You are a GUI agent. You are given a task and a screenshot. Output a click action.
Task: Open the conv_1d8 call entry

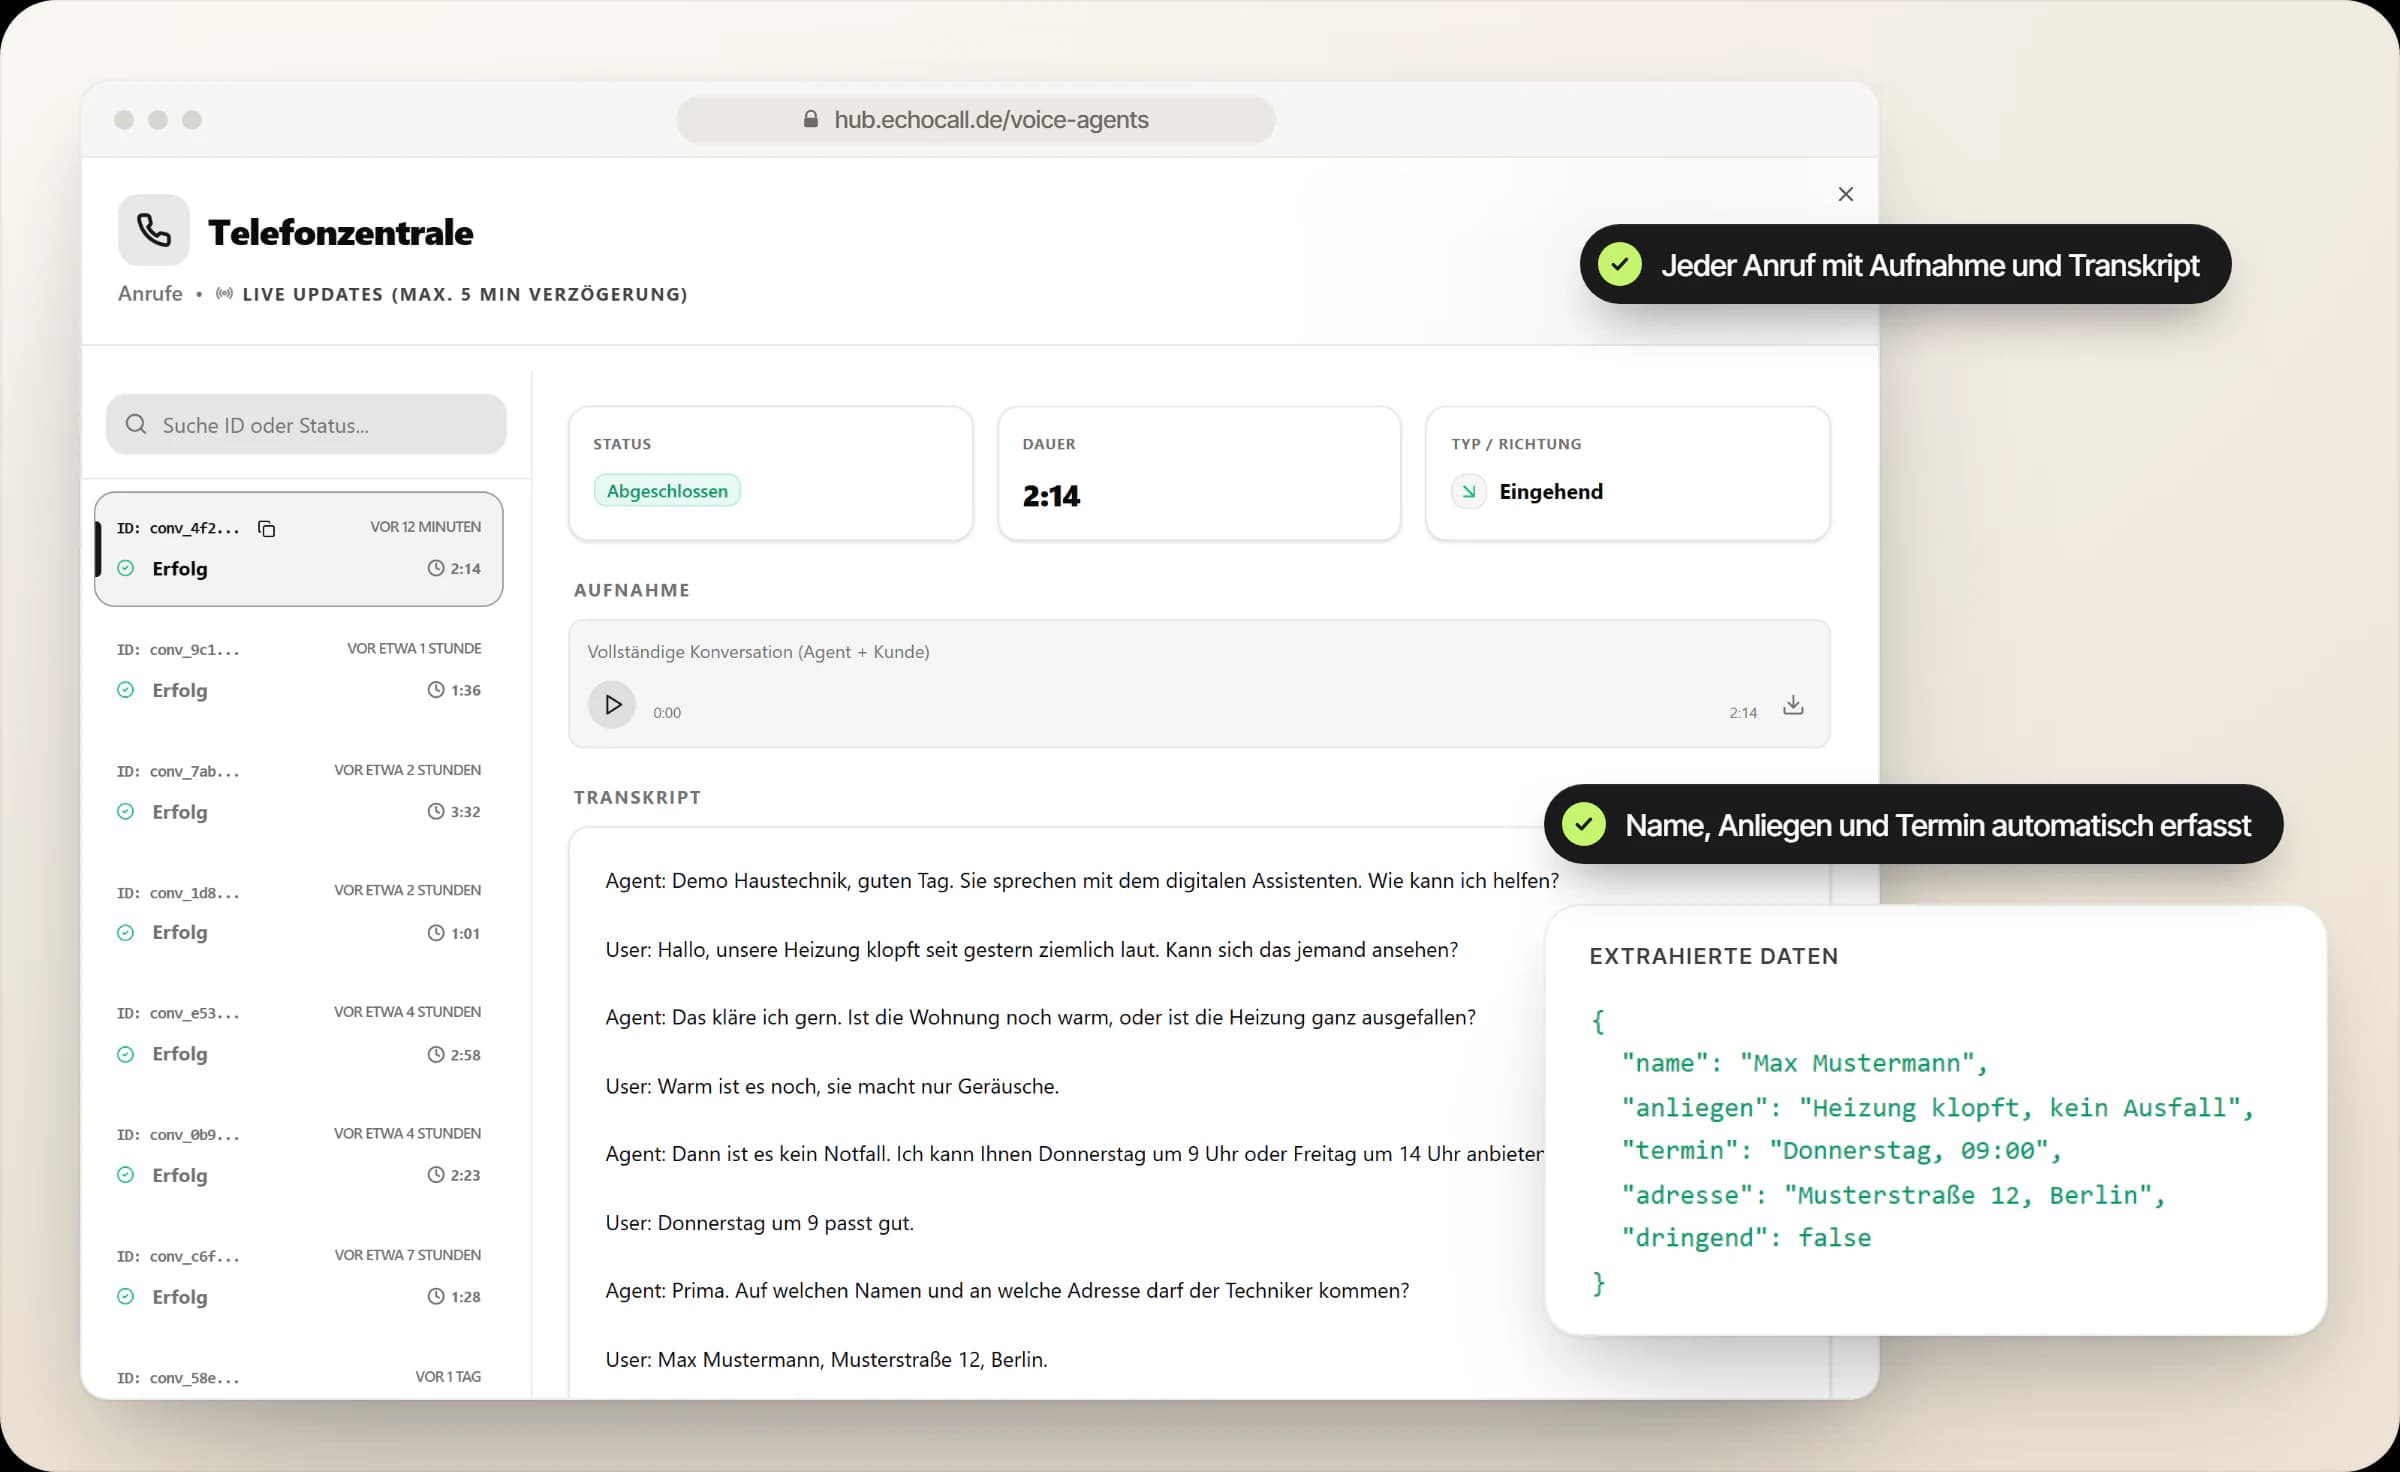pyautogui.click(x=298, y=912)
